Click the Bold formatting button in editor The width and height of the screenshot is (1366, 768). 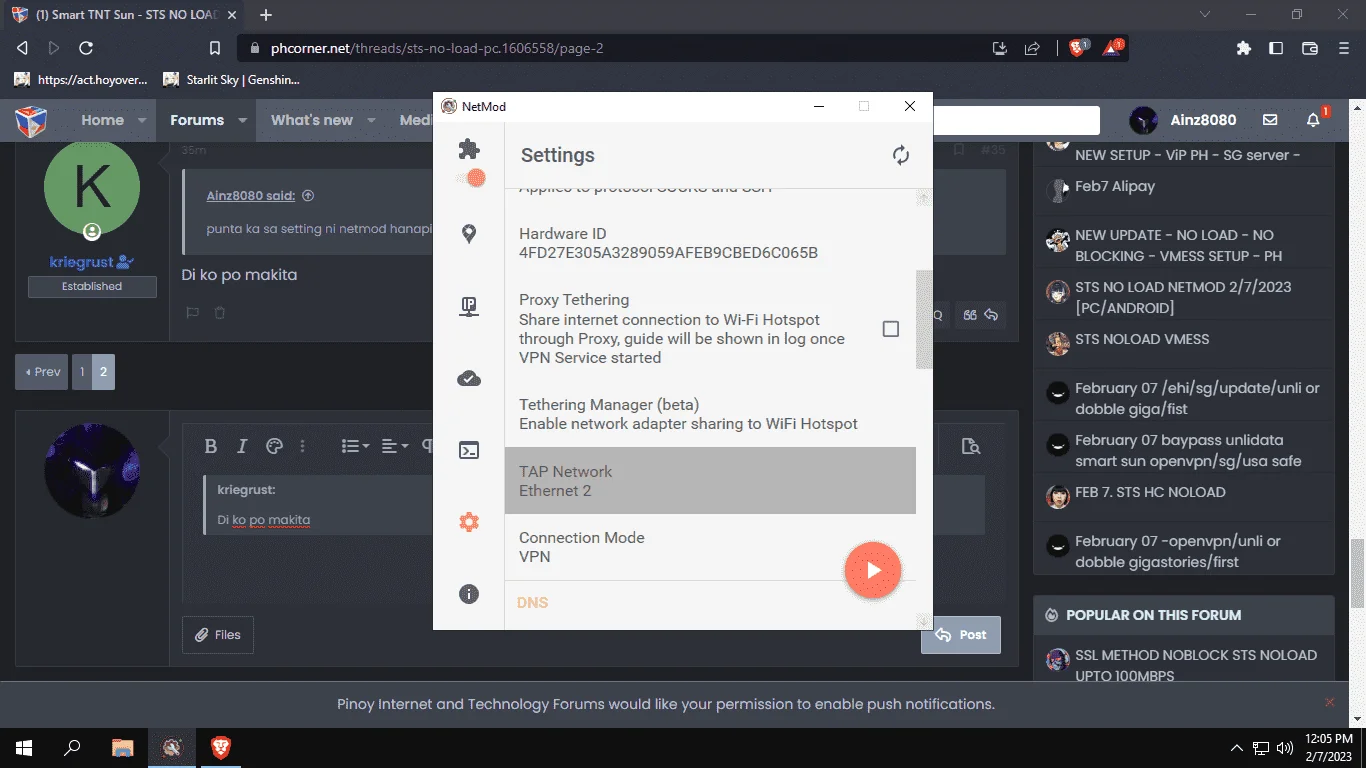pos(211,446)
